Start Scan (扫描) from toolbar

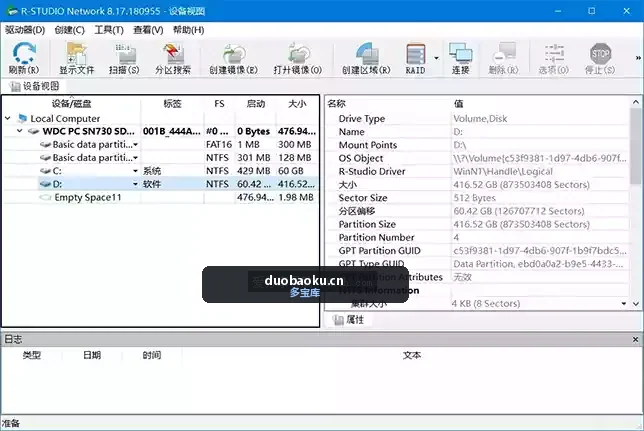[124, 58]
